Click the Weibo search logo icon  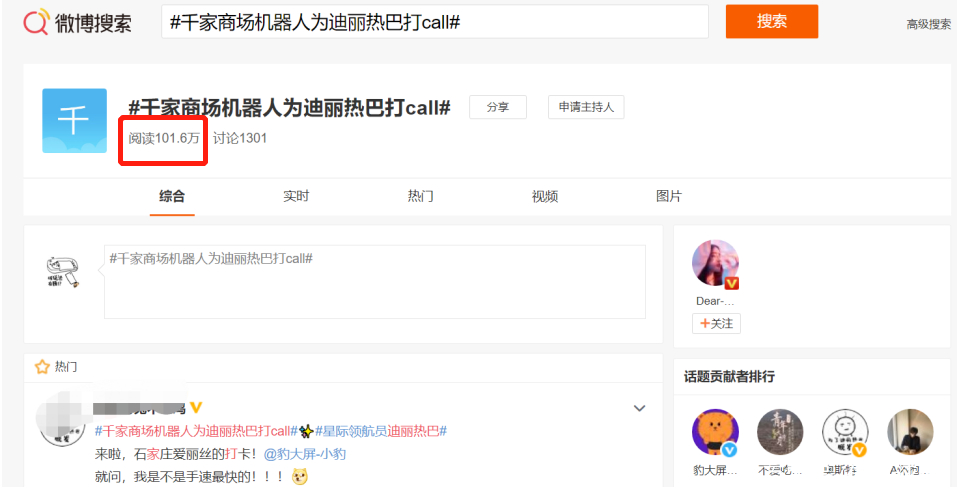(36, 22)
